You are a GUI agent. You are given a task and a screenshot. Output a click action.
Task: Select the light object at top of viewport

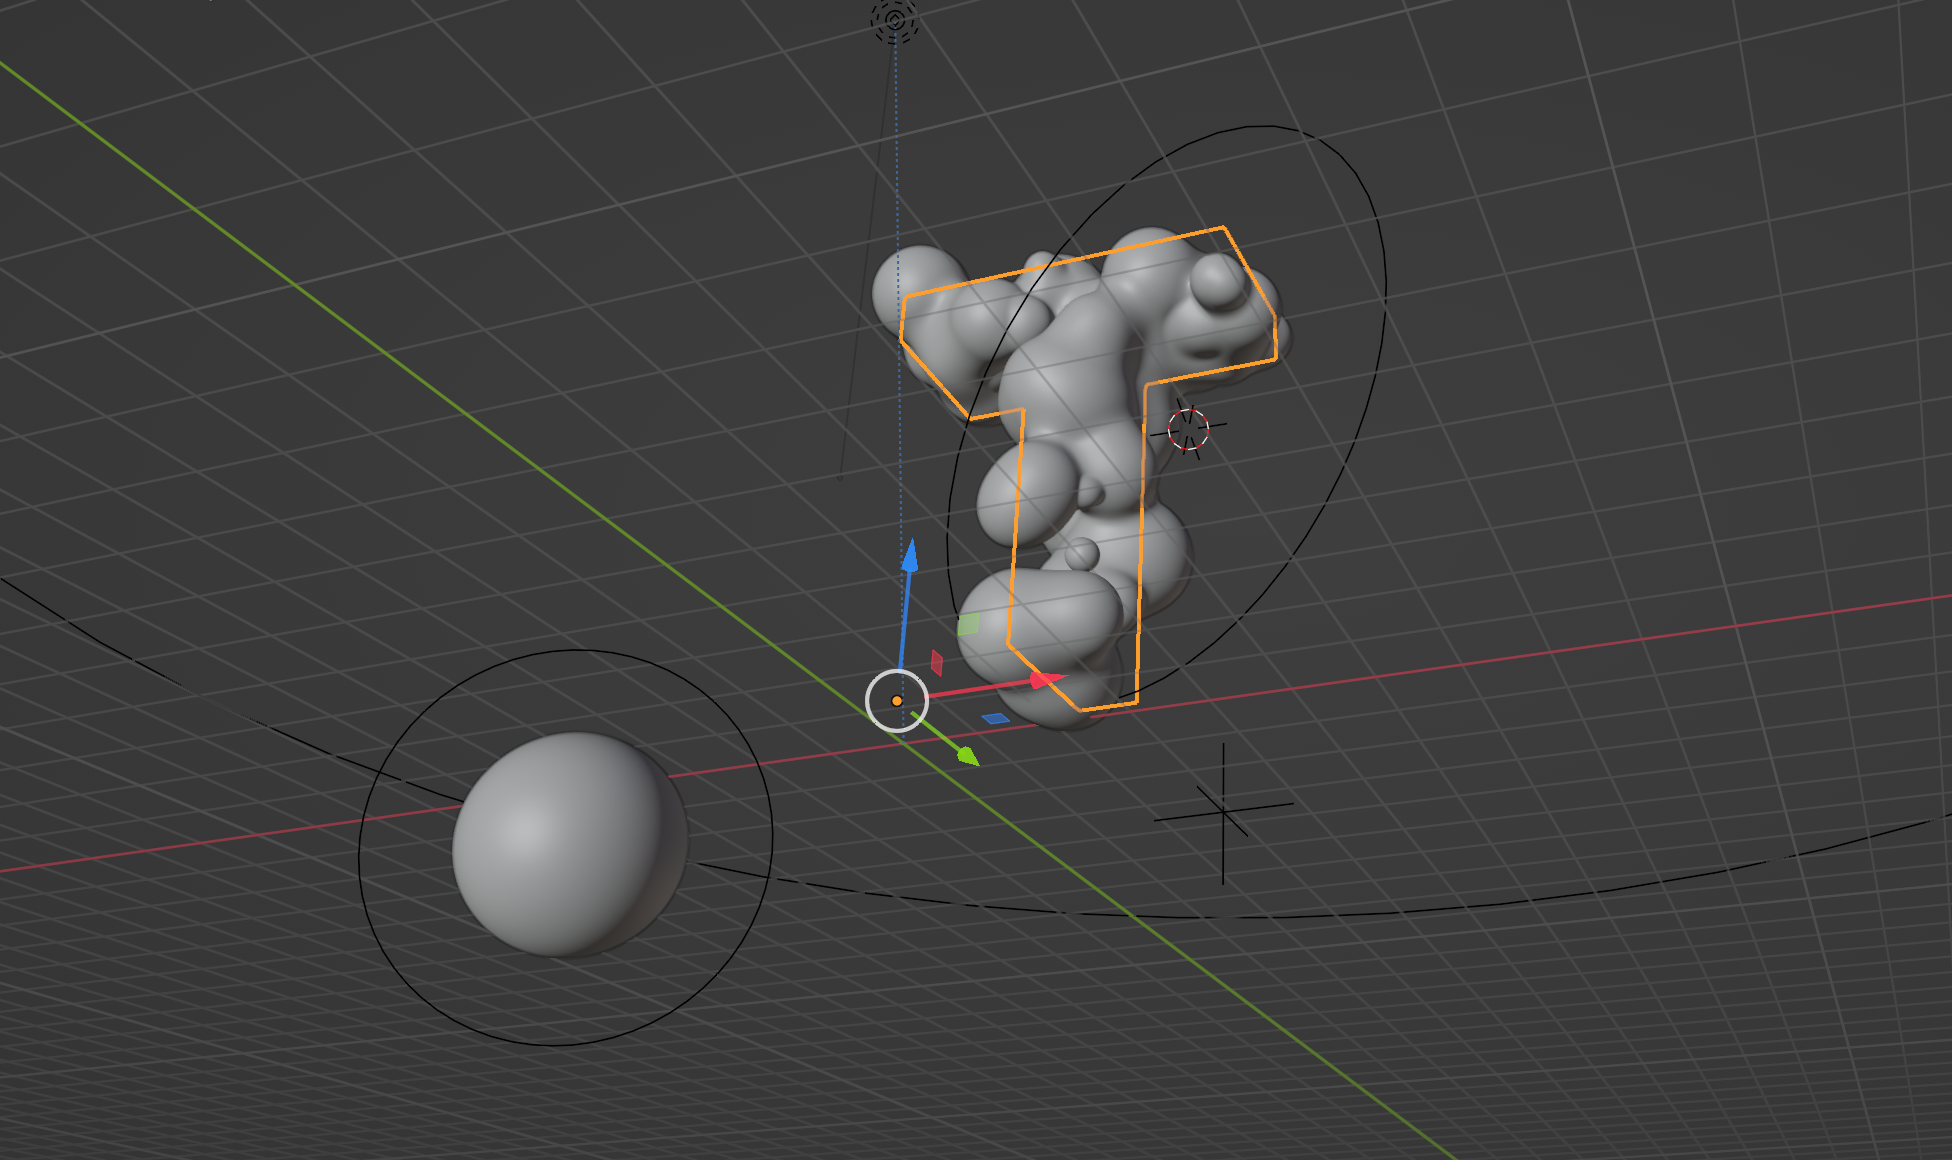coord(894,20)
